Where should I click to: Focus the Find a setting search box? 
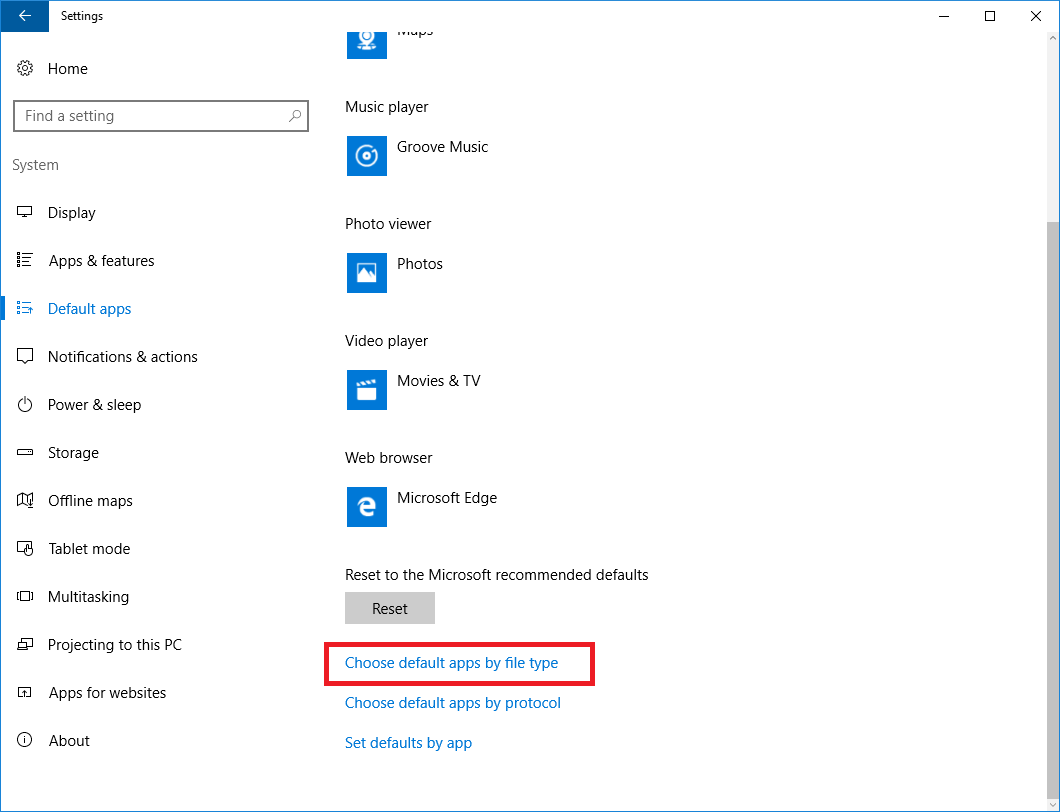[x=161, y=116]
